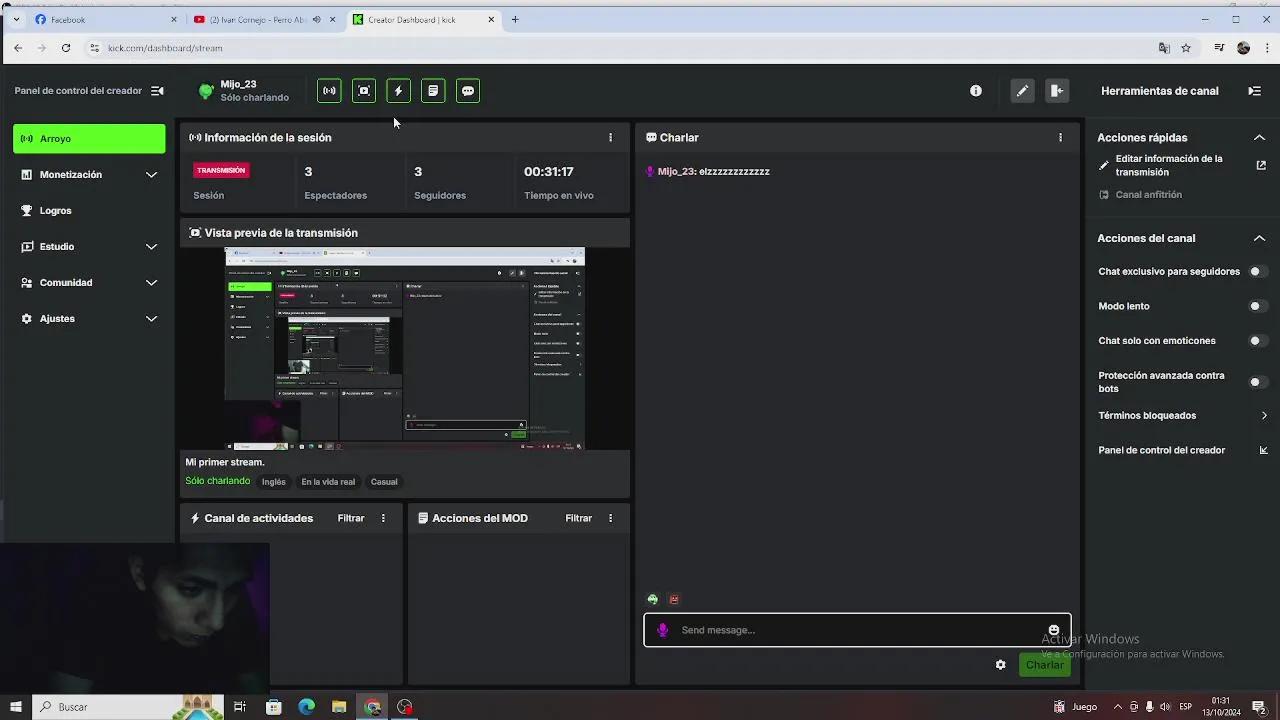The width and height of the screenshot is (1280, 720).
Task: Click the exit arrow icon beside the pencil
Action: [1057, 91]
